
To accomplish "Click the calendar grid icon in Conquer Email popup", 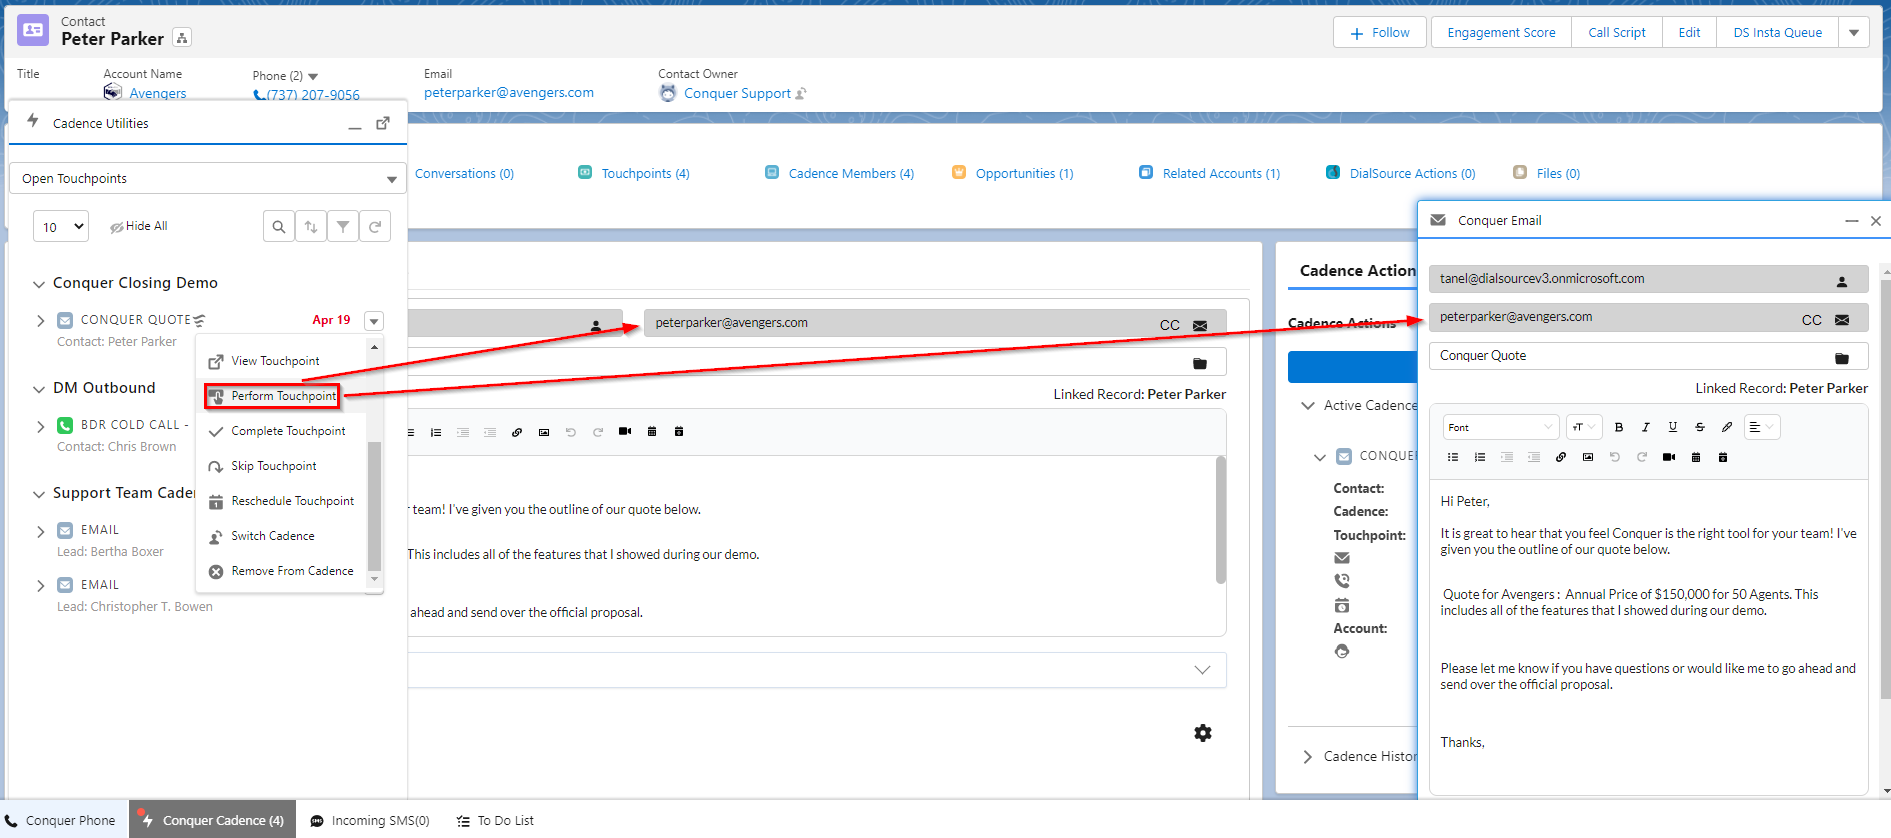I will pos(1696,457).
